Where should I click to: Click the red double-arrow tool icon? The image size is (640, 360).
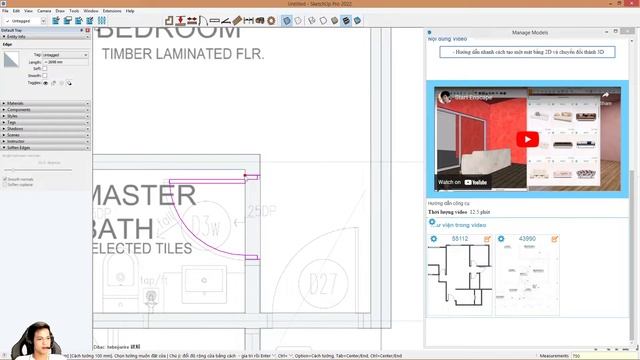[192, 20]
